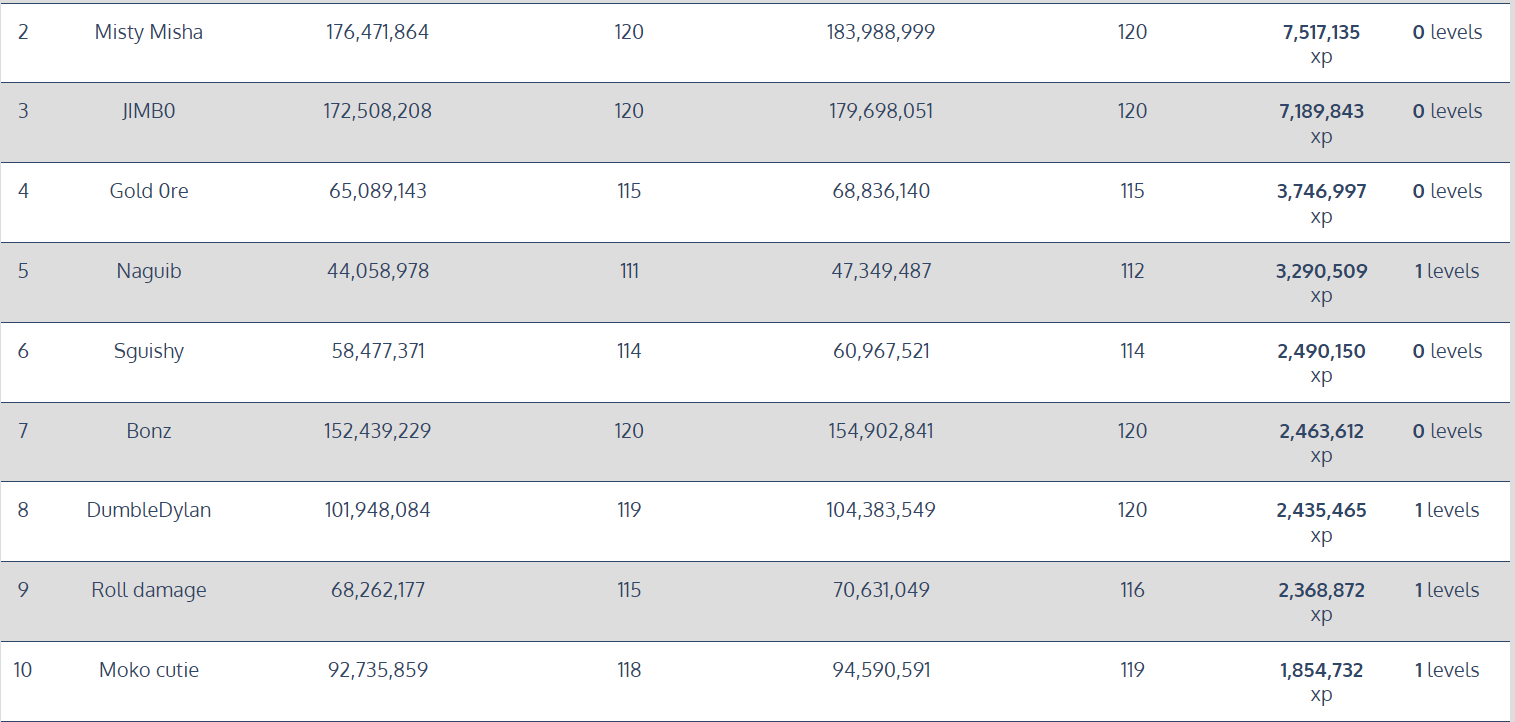The height and width of the screenshot is (722, 1515).
Task: Select Roll damage end level 116
Action: (1132, 590)
